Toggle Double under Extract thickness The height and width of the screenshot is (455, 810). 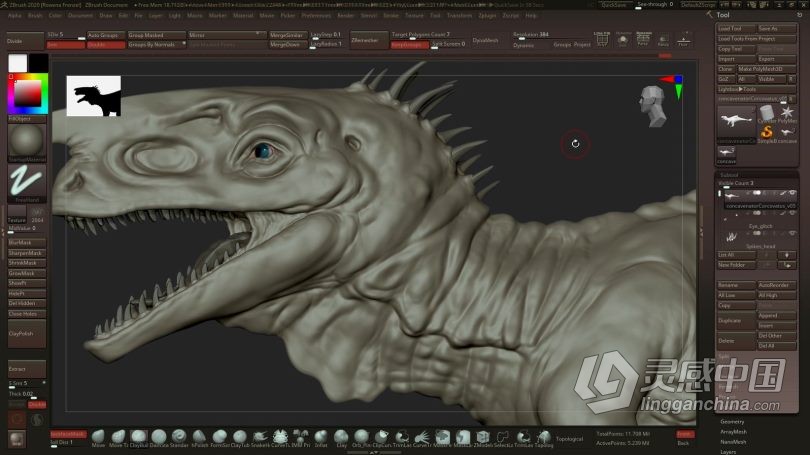click(37, 405)
